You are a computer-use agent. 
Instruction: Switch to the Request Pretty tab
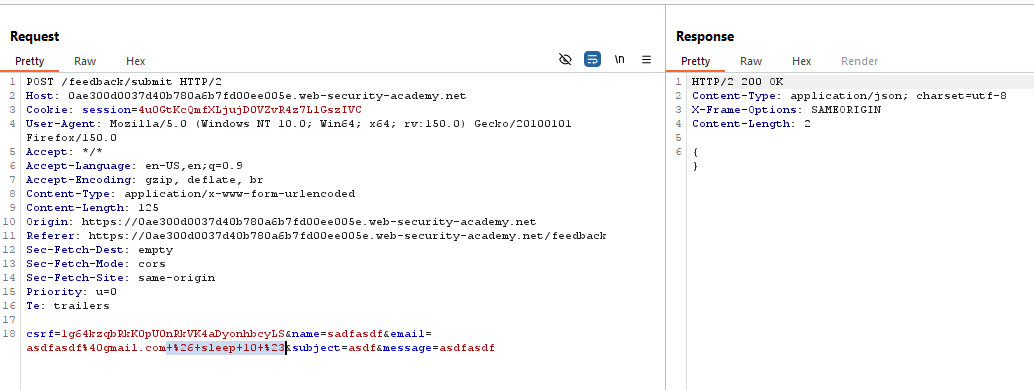click(x=30, y=61)
